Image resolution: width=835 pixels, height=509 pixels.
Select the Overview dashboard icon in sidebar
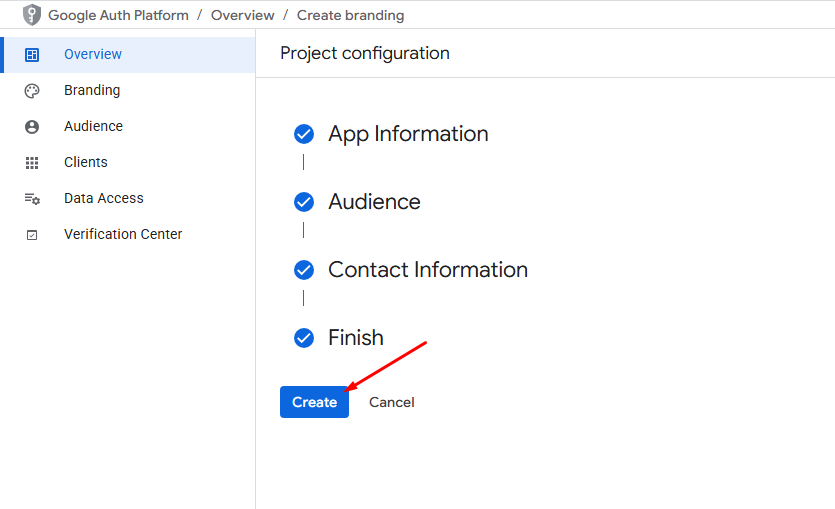tap(32, 54)
